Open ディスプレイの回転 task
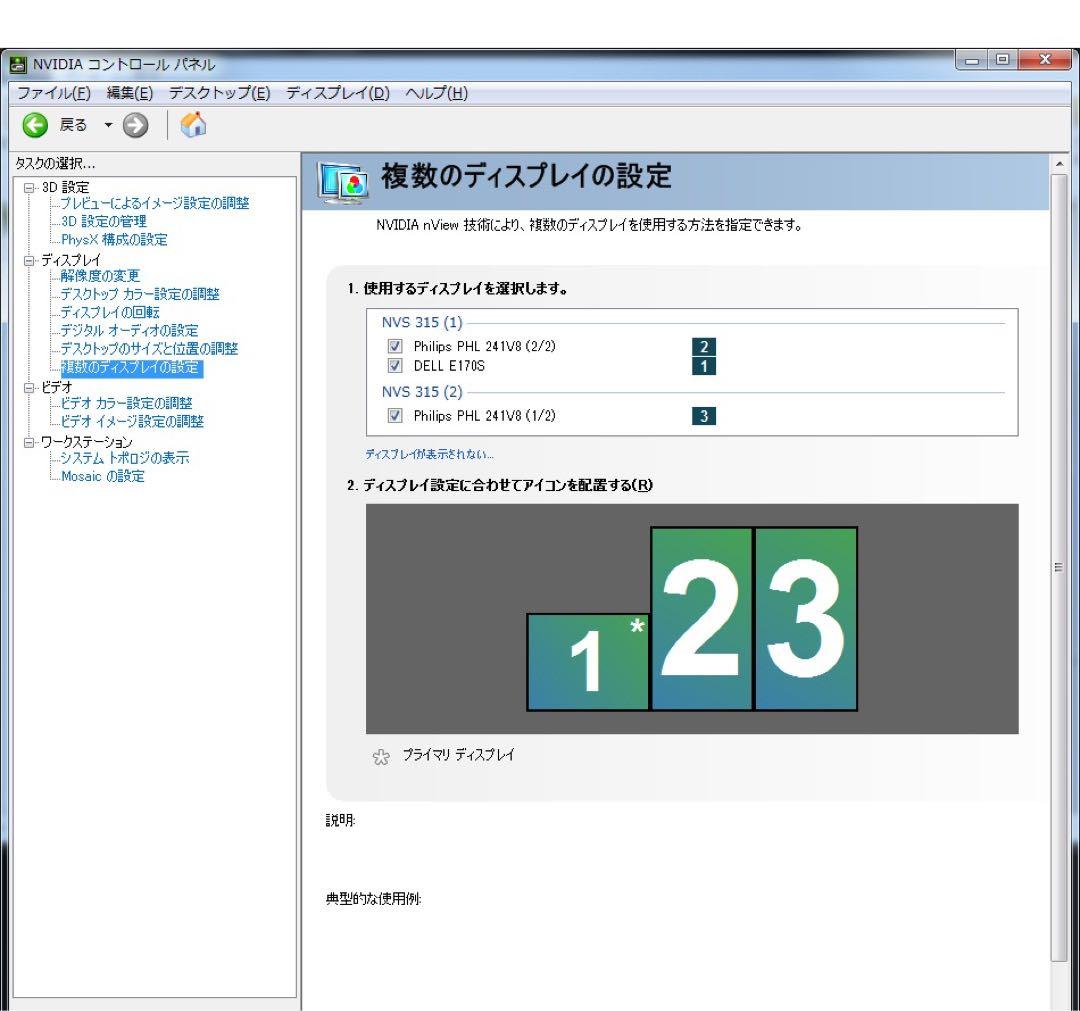The image size is (1080, 1011). pyautogui.click(x=110, y=312)
